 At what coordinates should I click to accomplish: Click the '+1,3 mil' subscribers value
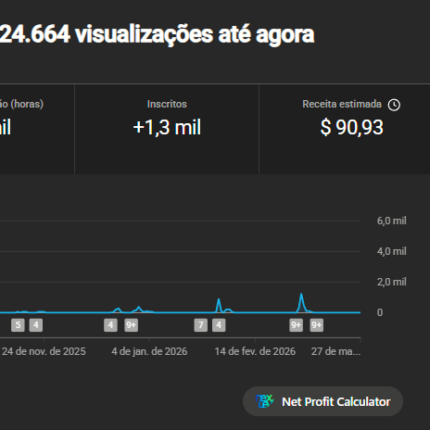[167, 127]
